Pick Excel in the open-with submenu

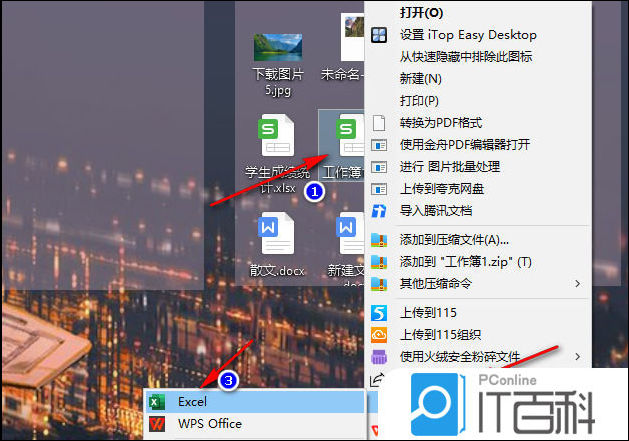[x=254, y=402]
